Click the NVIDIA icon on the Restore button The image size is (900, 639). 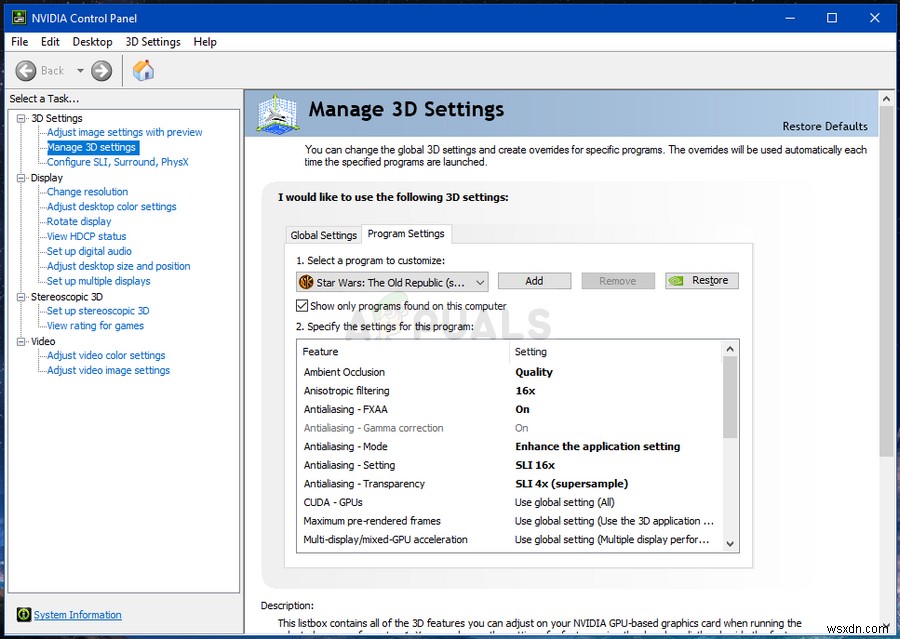[676, 280]
